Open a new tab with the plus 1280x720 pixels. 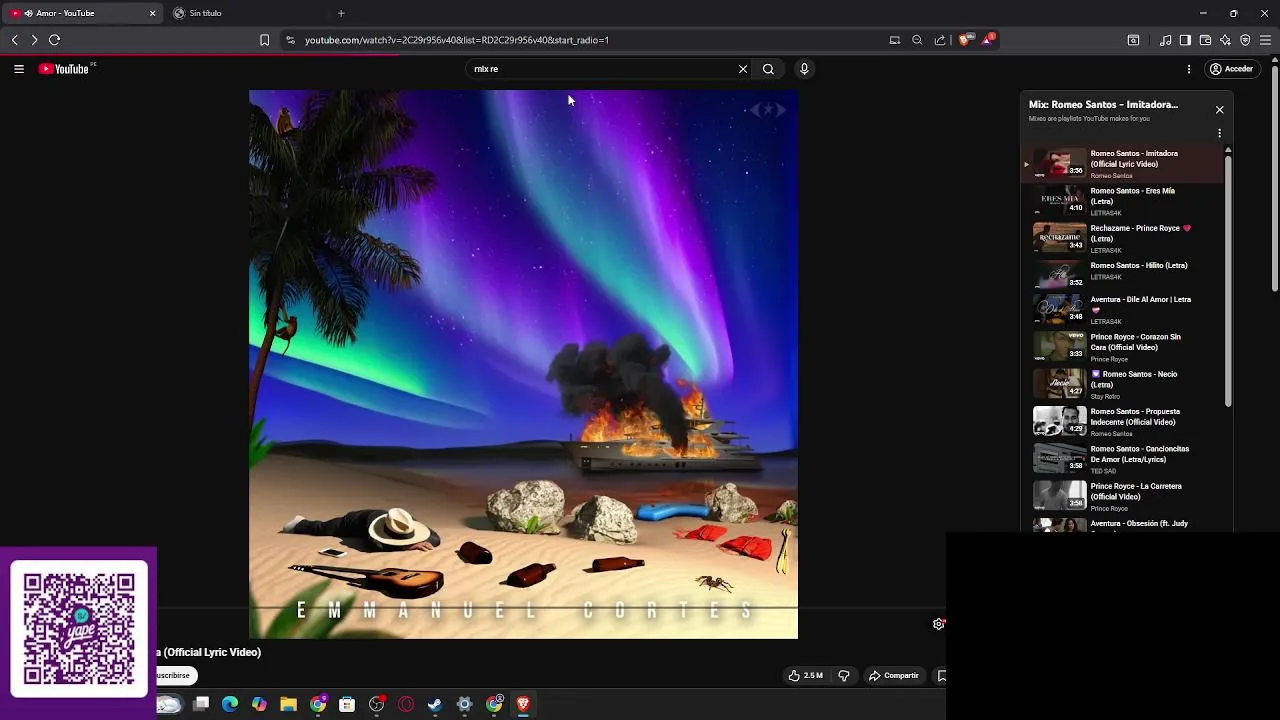341,13
